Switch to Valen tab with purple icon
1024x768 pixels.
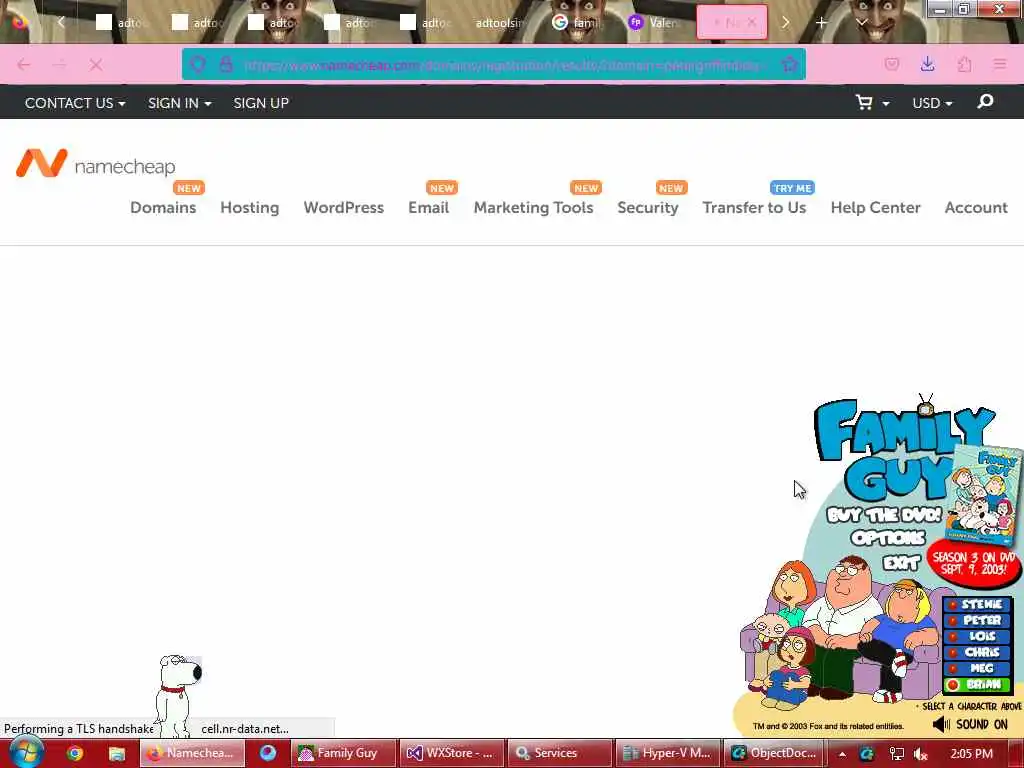point(654,22)
